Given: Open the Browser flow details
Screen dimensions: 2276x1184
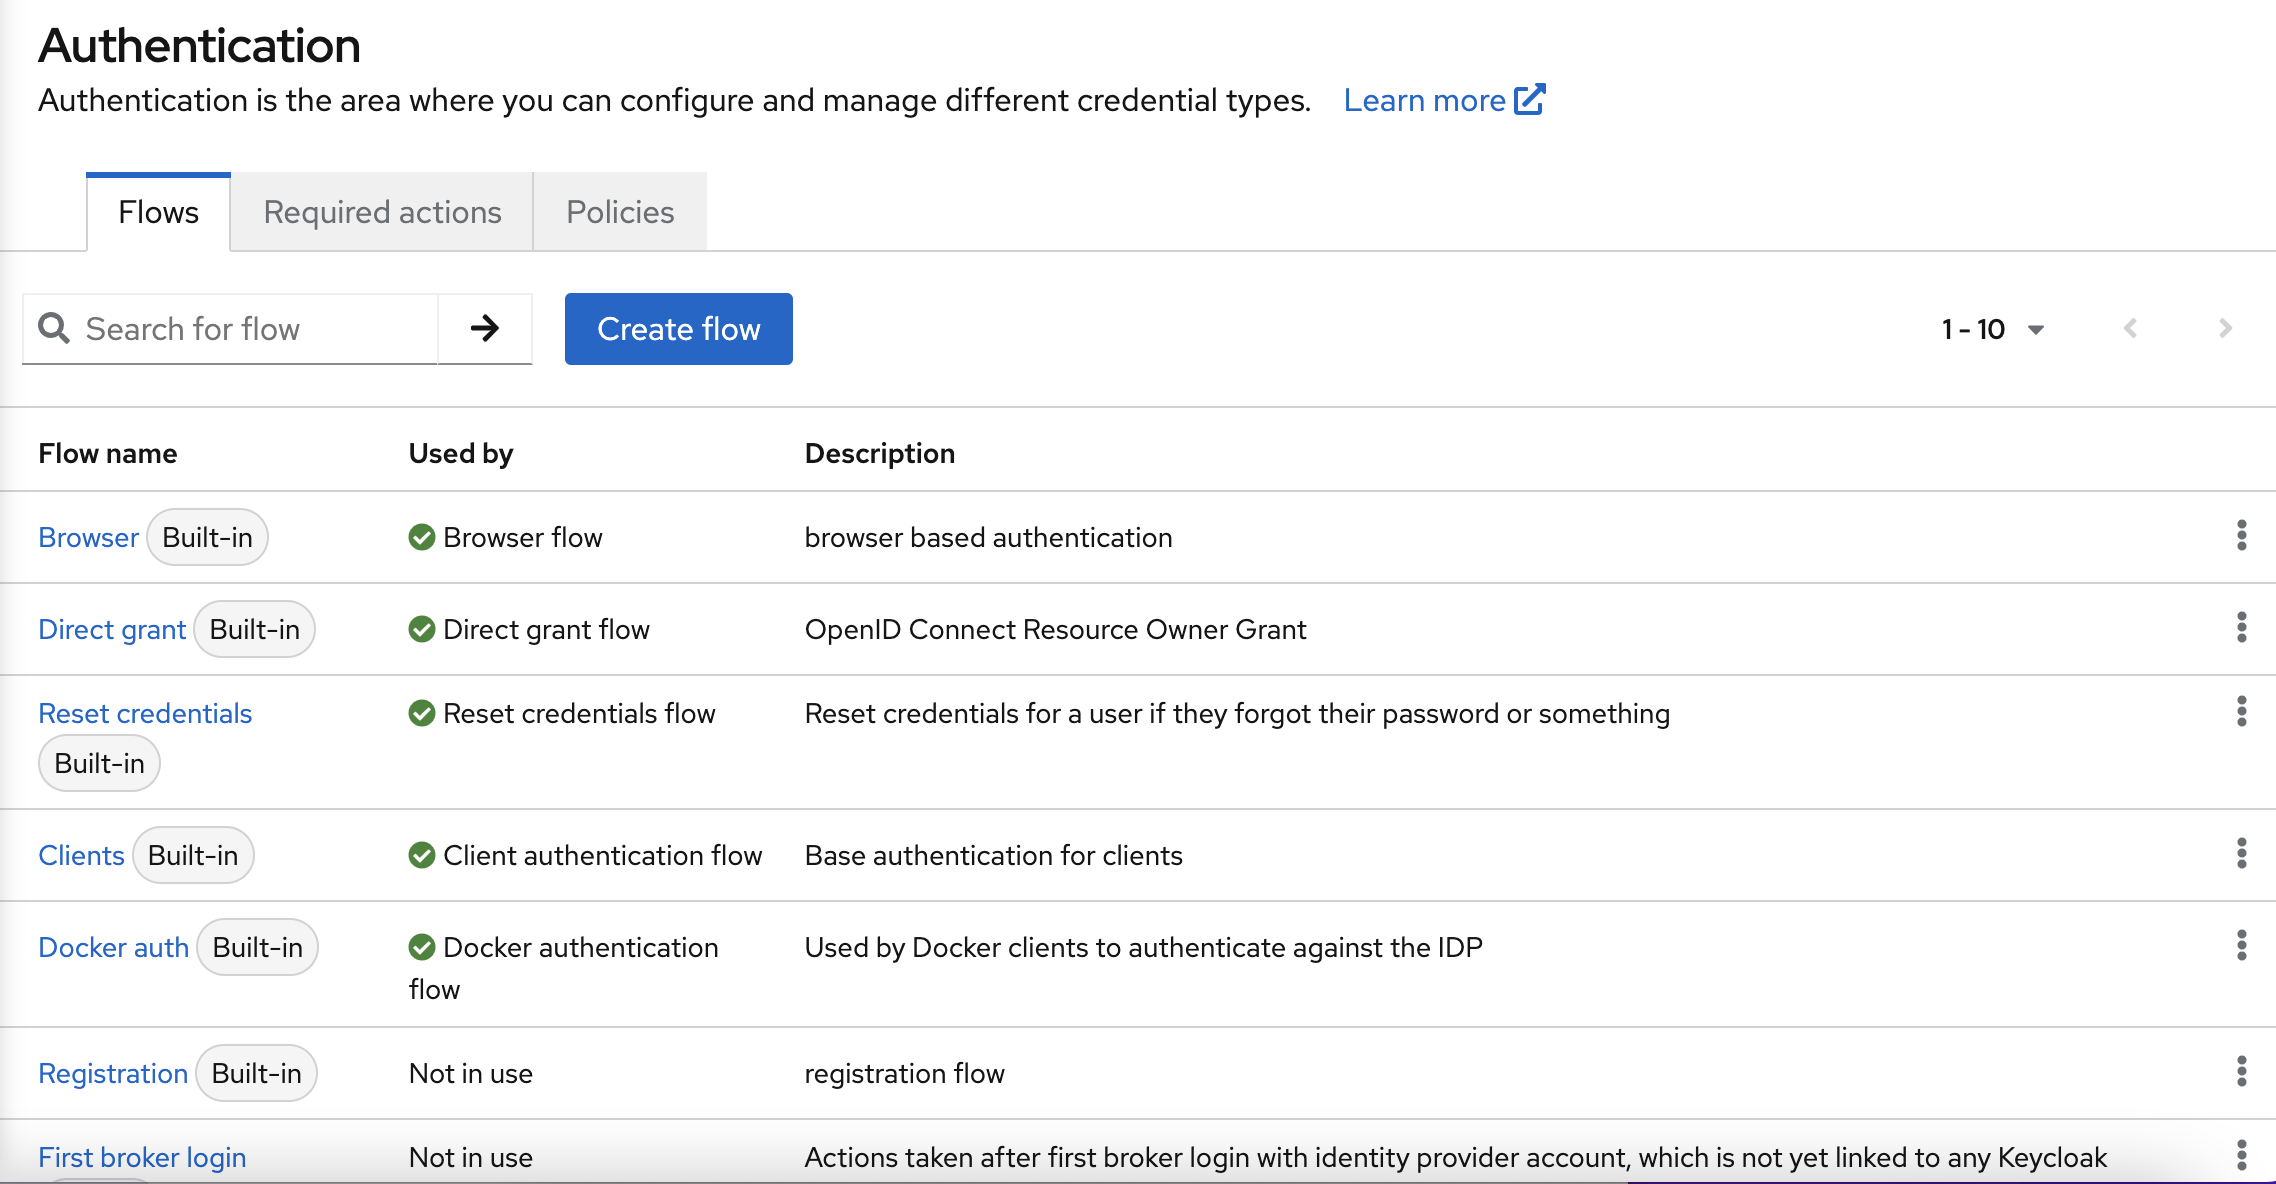Looking at the screenshot, I should click(88, 536).
